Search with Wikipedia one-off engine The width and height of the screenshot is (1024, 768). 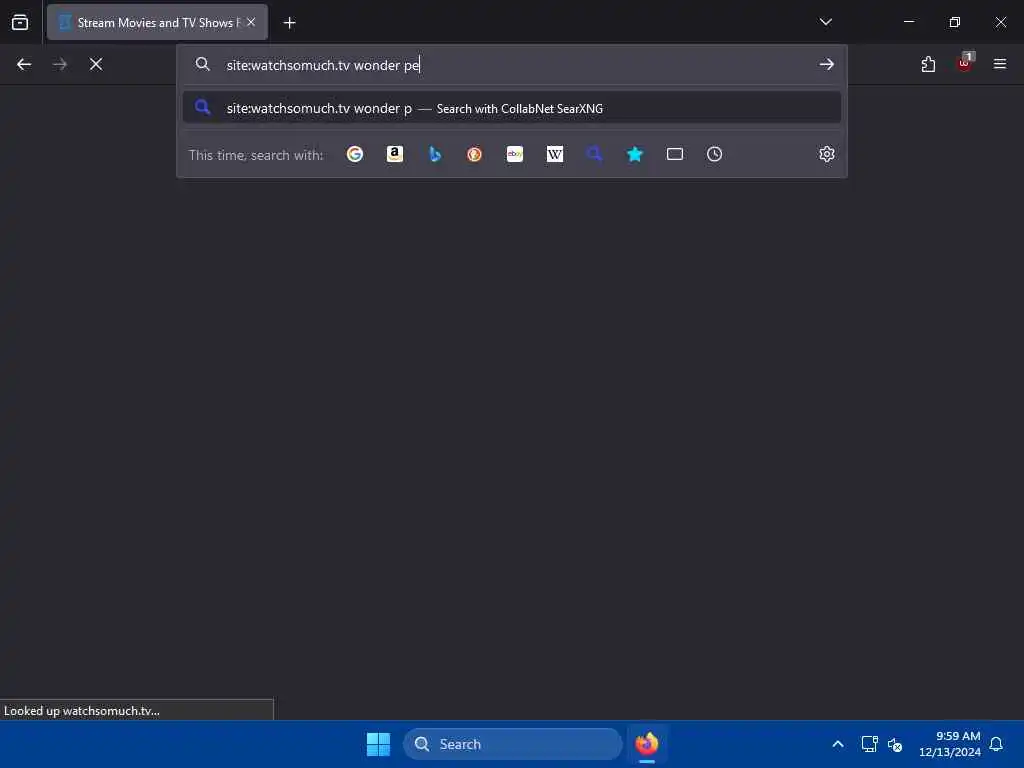click(554, 154)
